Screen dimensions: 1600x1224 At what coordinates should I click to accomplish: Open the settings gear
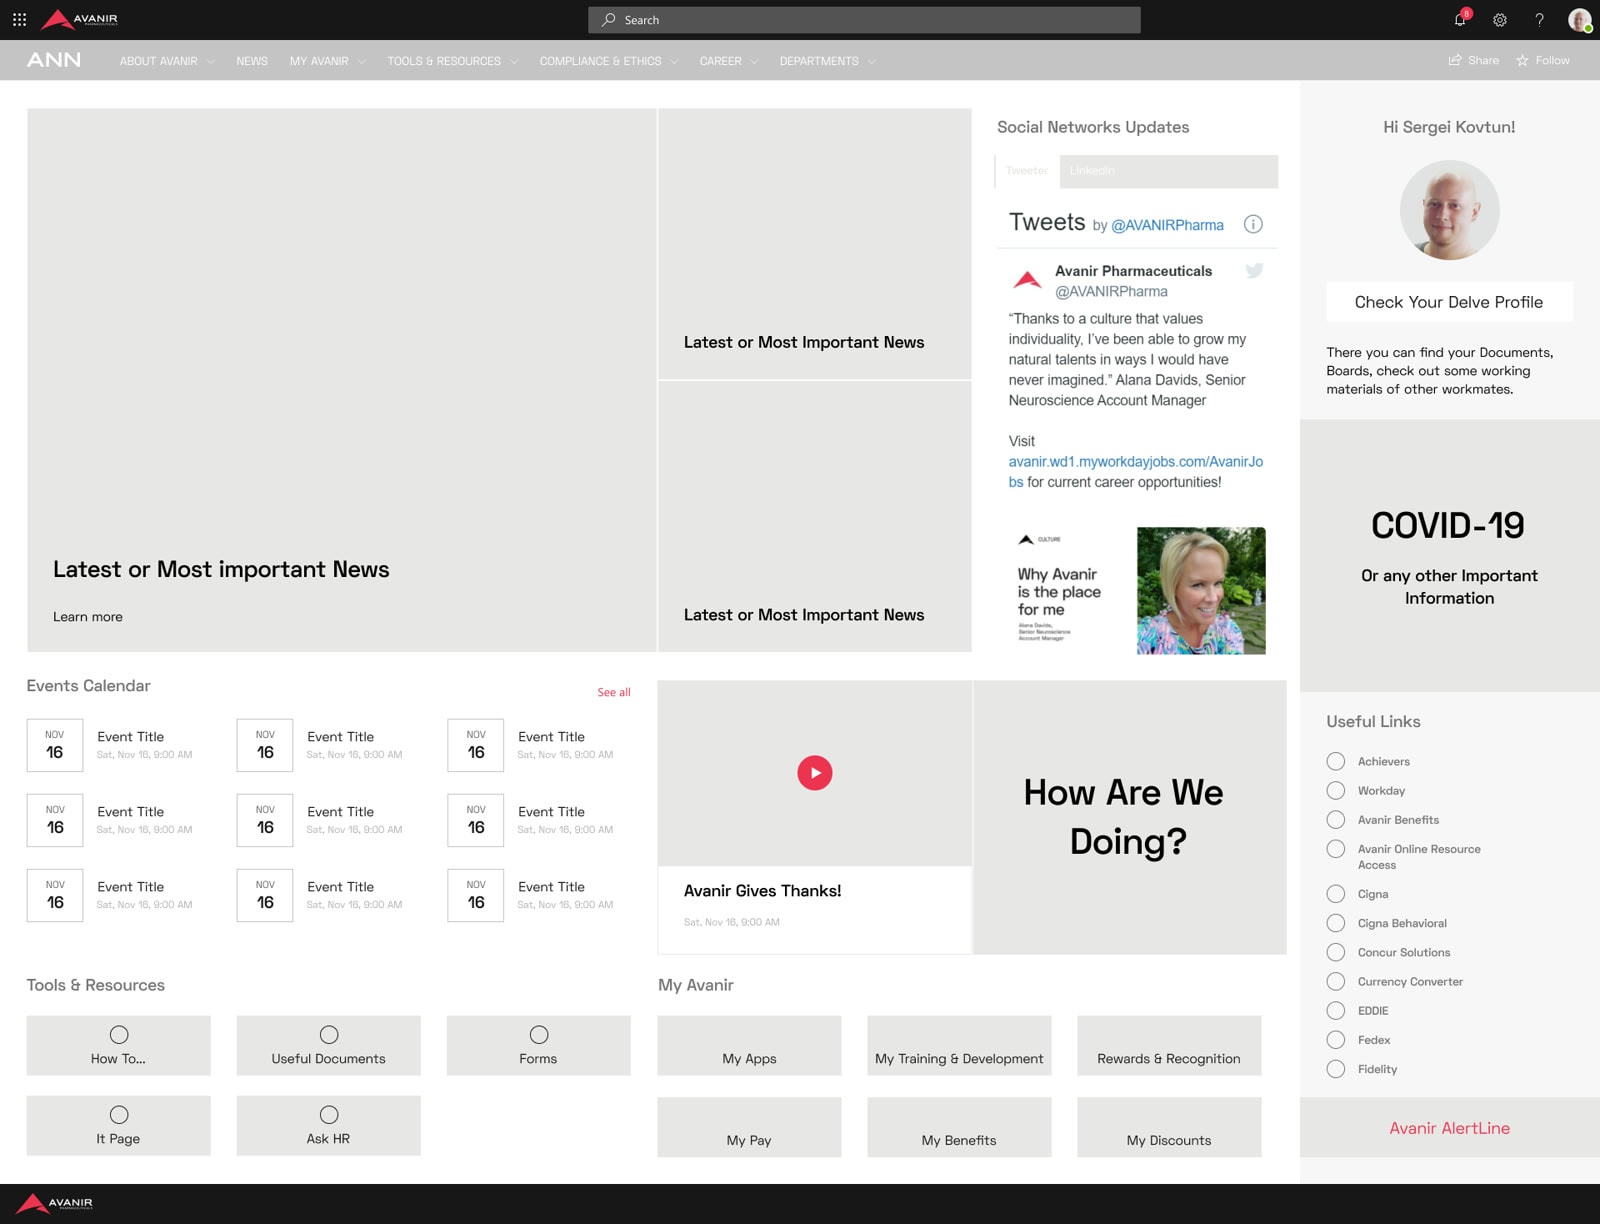pos(1500,20)
